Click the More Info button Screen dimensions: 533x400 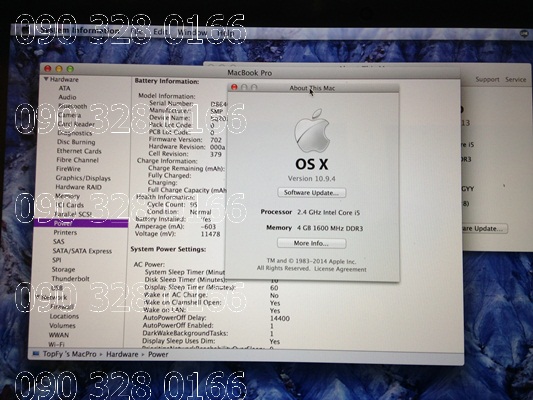pyautogui.click(x=311, y=243)
